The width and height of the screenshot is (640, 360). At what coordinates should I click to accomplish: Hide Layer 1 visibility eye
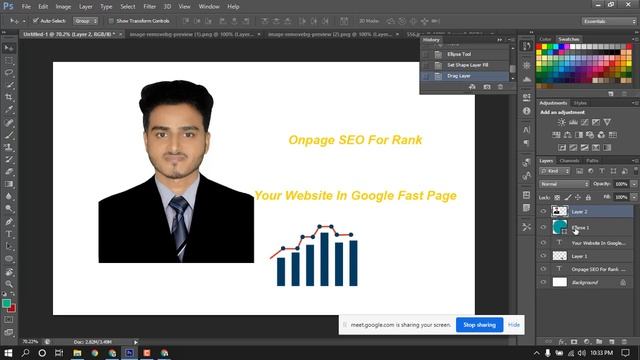coord(543,256)
